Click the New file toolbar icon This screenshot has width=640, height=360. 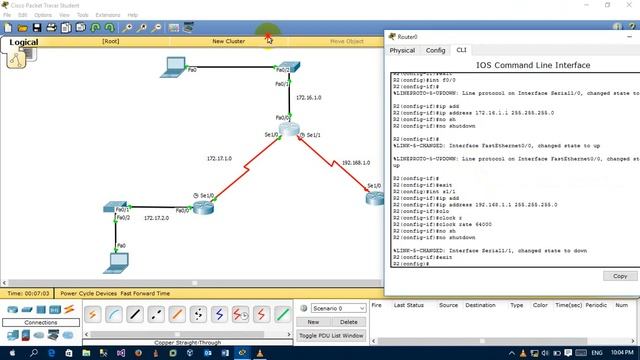pyautogui.click(x=8, y=28)
